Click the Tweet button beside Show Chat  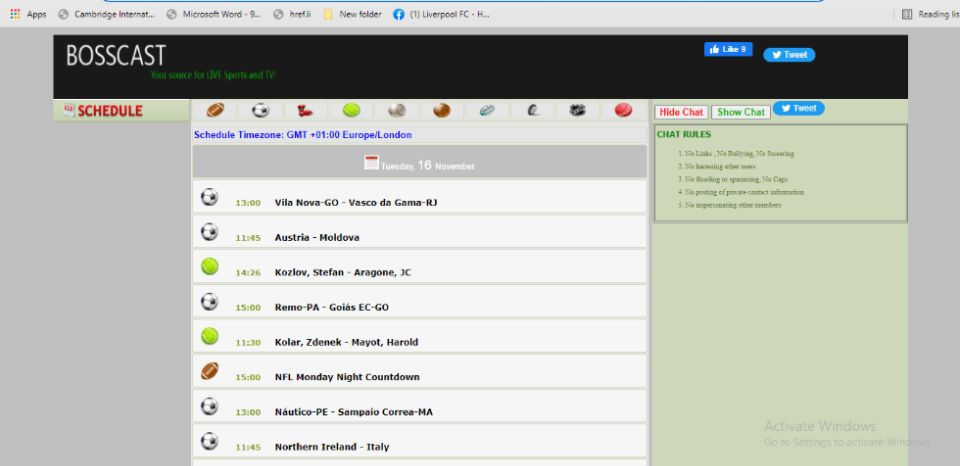pos(798,108)
